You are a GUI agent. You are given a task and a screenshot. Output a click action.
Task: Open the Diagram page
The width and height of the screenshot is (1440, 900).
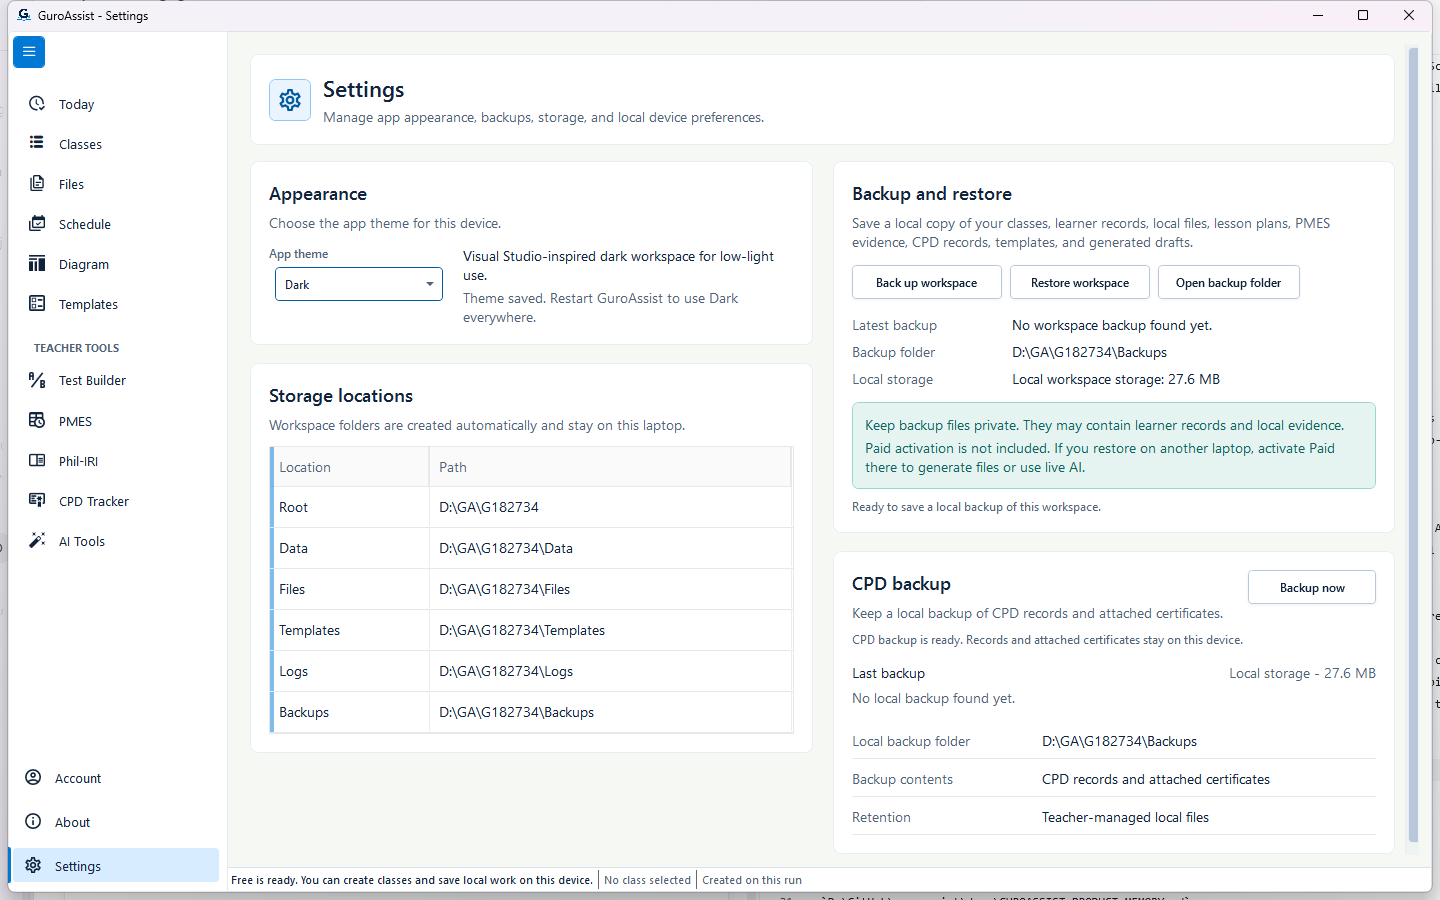115,264
